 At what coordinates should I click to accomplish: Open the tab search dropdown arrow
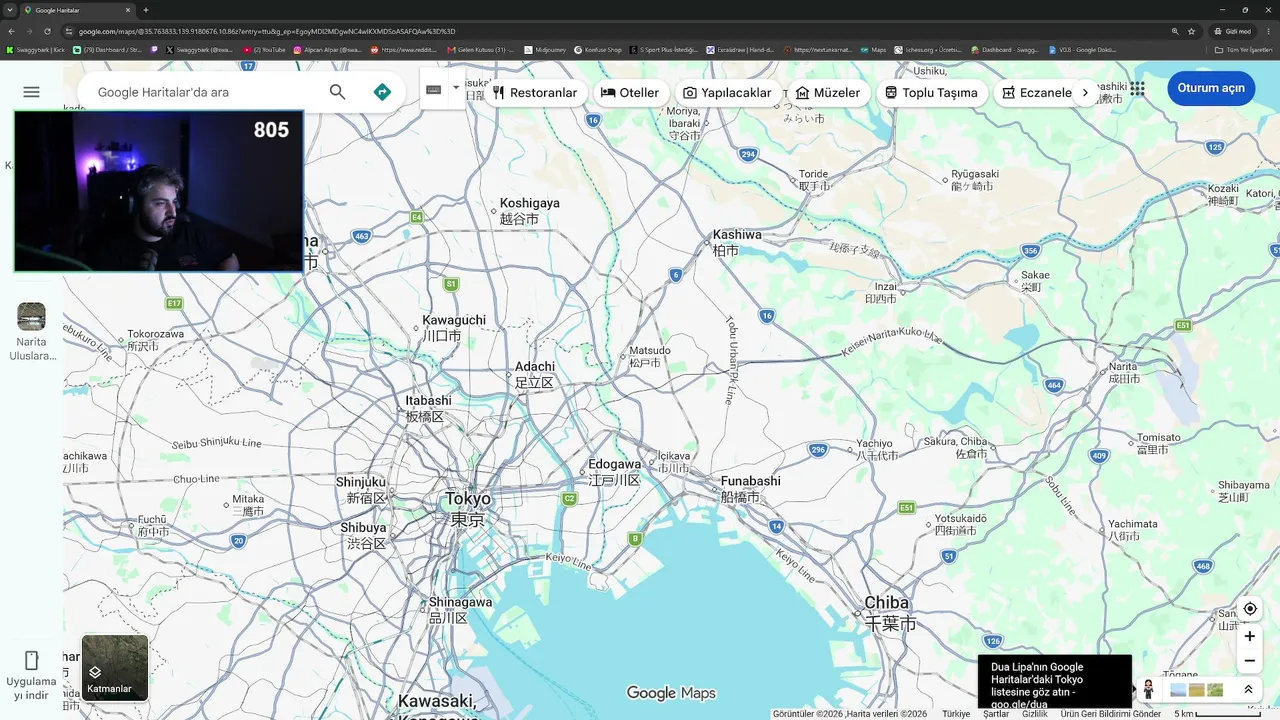10,10
